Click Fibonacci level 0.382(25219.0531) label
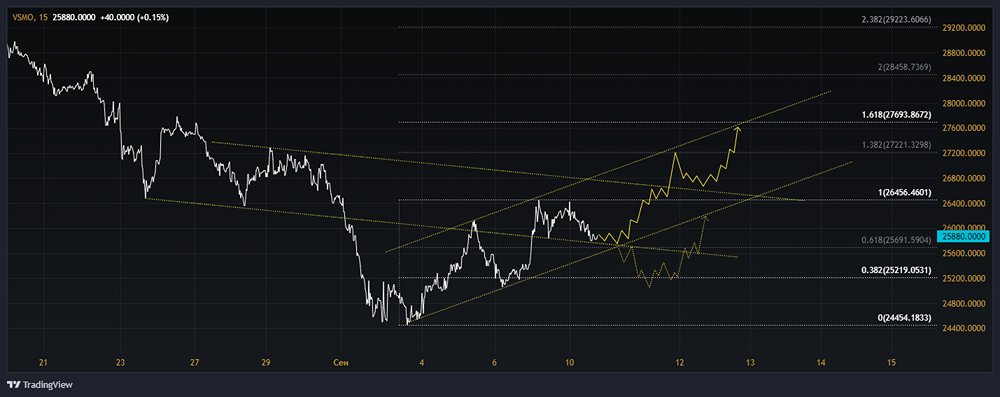The width and height of the screenshot is (1000, 397). 896,270
